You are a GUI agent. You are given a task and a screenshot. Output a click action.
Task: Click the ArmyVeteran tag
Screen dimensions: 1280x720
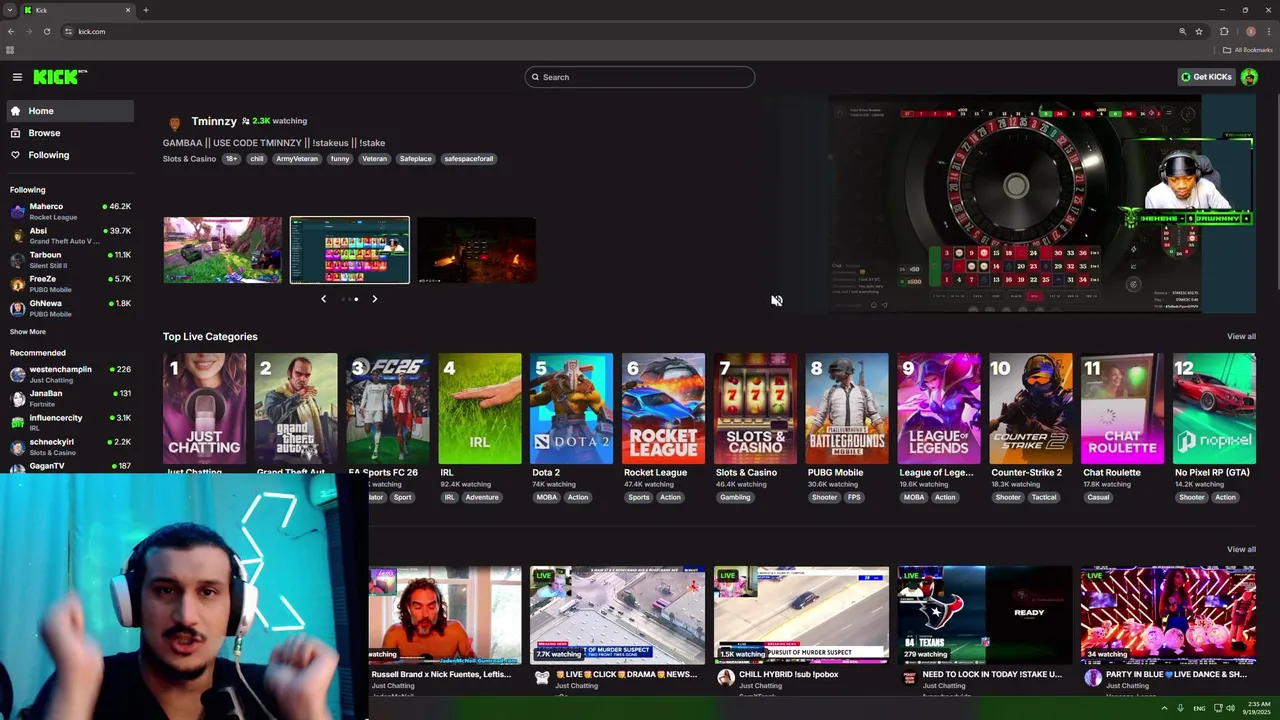click(x=297, y=159)
